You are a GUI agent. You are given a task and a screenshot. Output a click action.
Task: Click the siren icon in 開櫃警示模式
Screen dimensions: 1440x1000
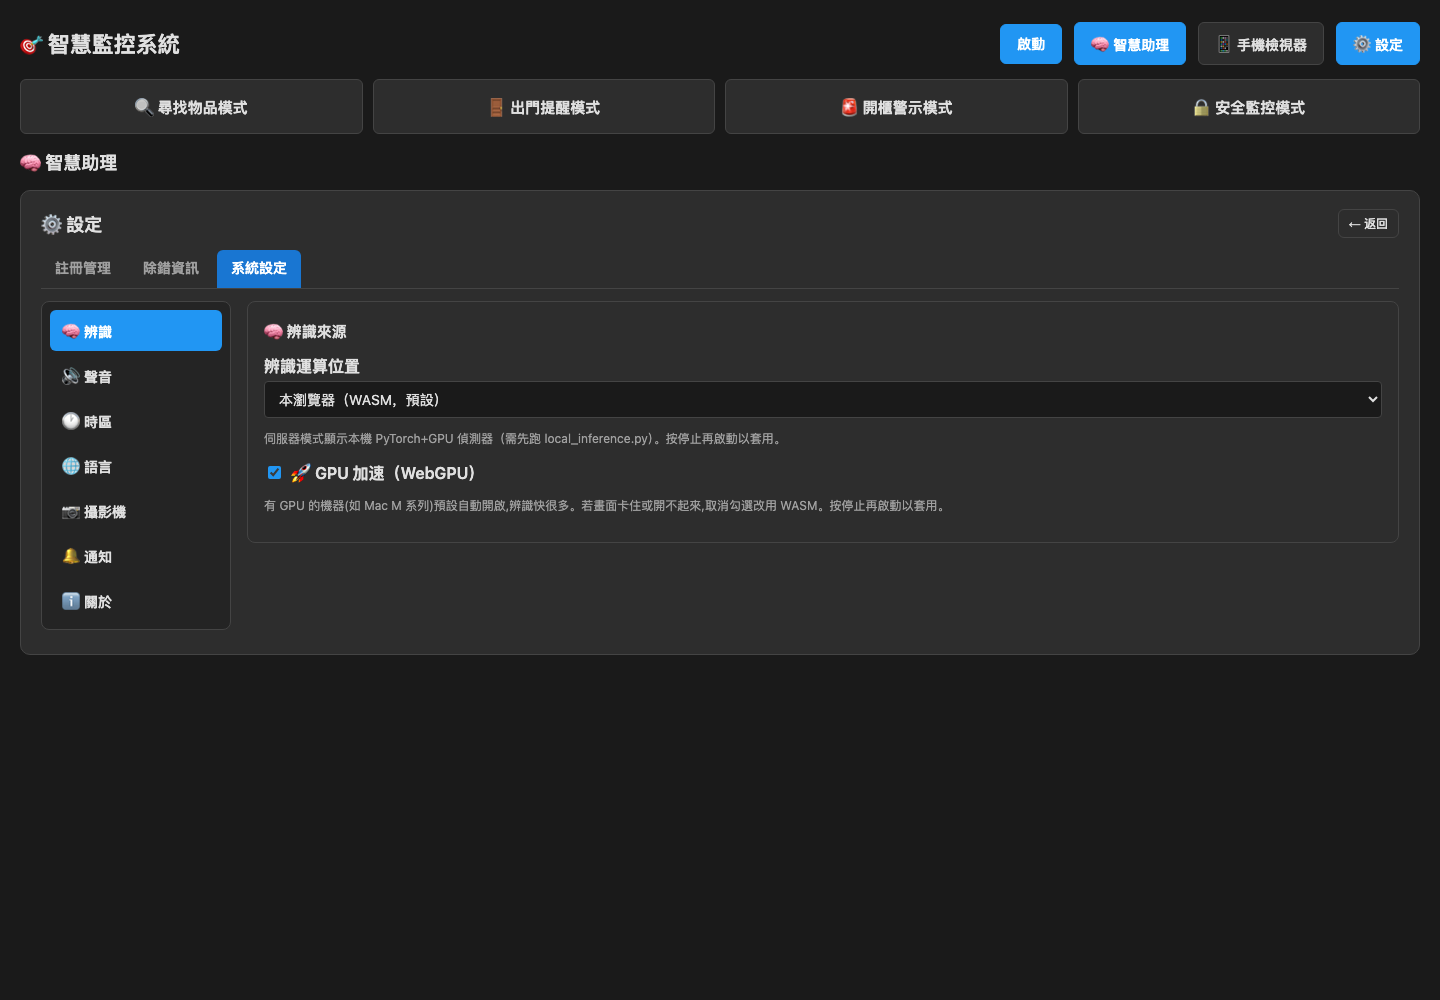tap(849, 107)
